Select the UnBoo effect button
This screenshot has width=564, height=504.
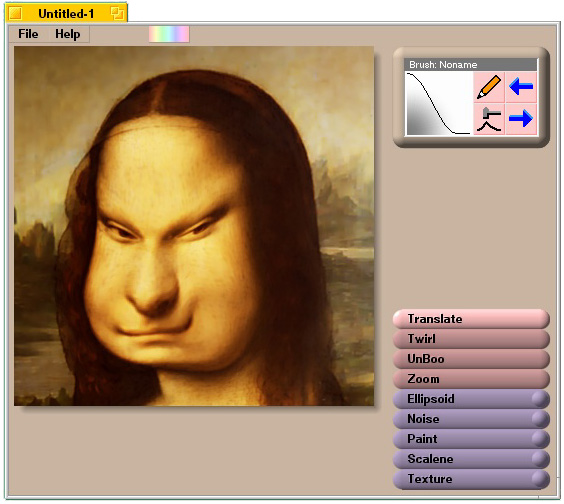coord(471,359)
